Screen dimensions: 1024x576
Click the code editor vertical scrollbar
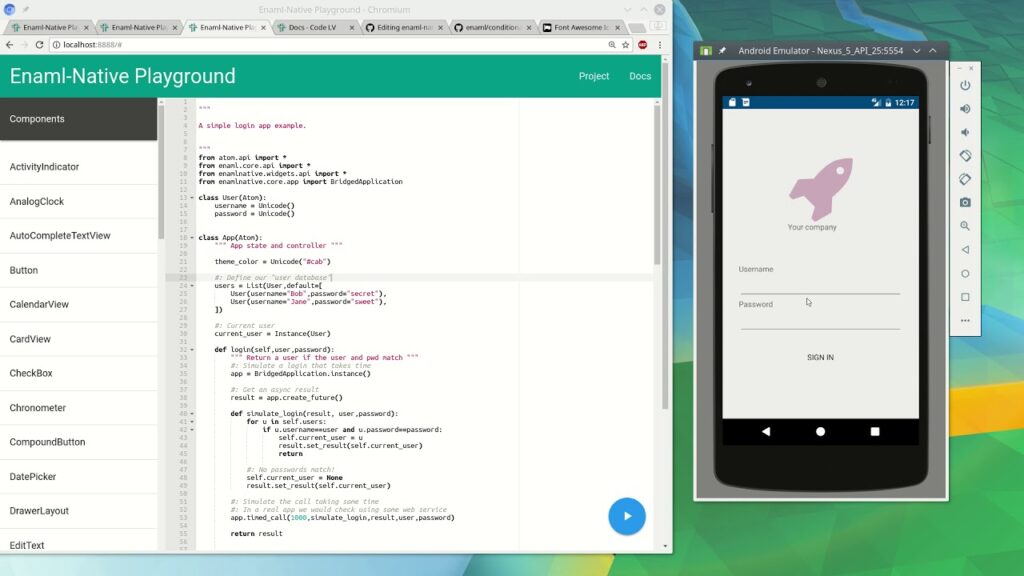[x=656, y=183]
